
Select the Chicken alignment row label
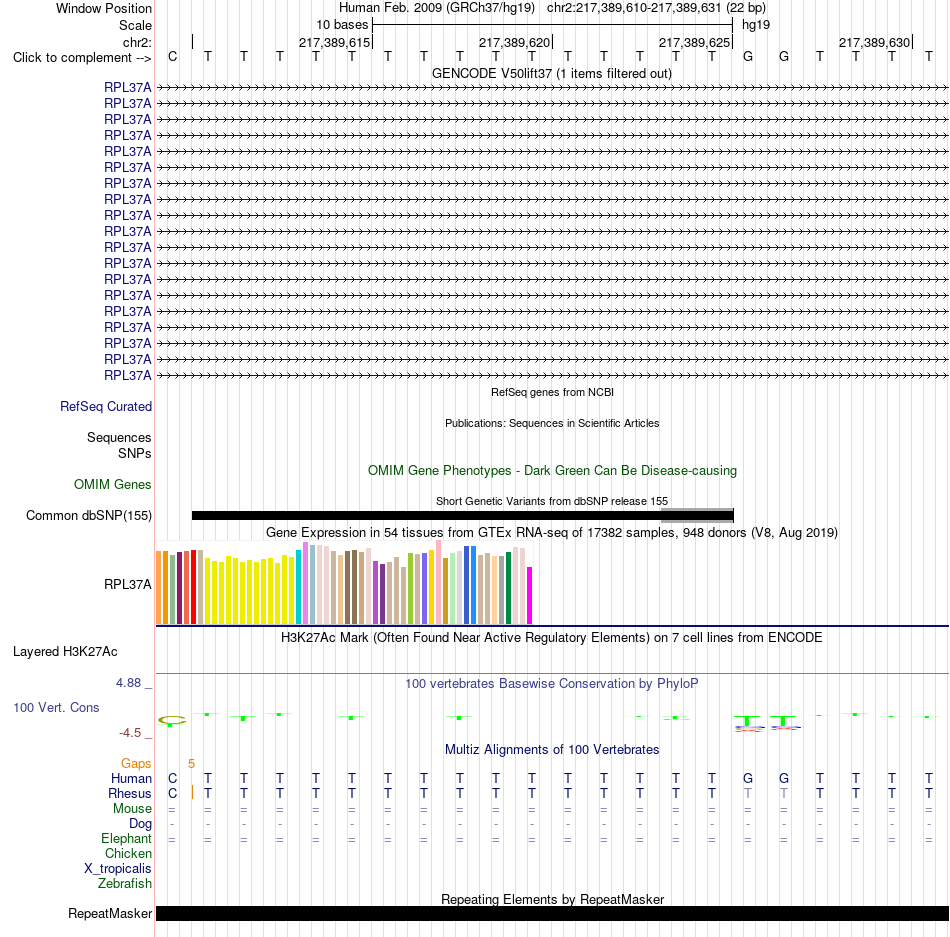click(128, 853)
